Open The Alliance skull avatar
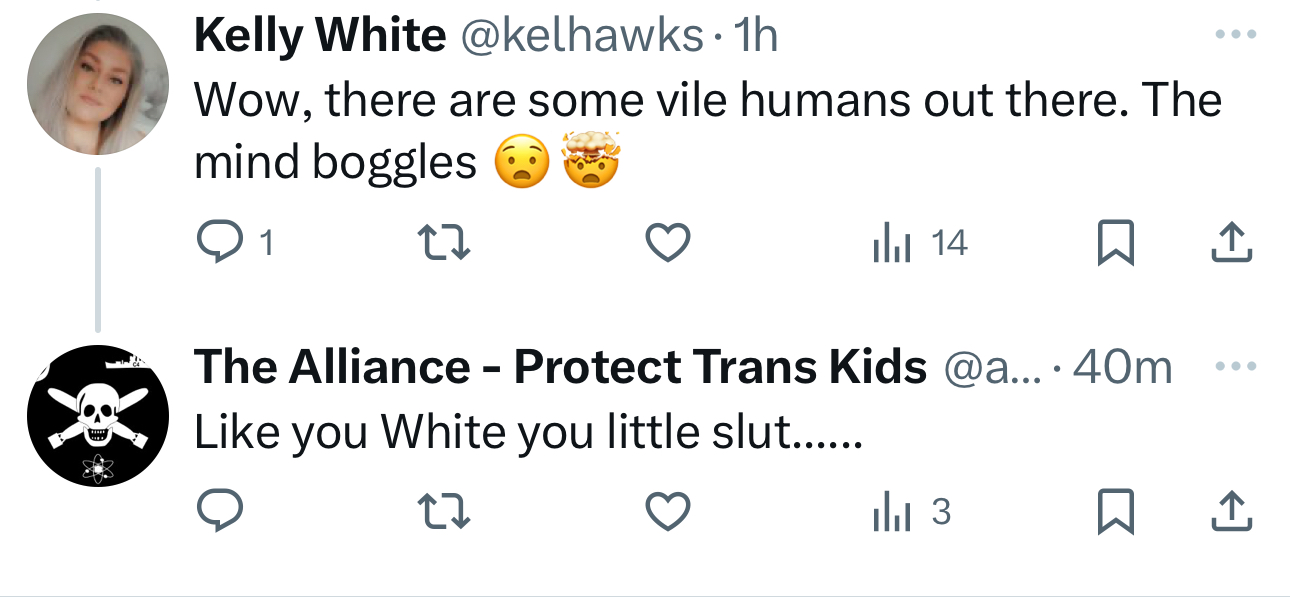Viewport: 1290px width, 599px height. pos(97,416)
